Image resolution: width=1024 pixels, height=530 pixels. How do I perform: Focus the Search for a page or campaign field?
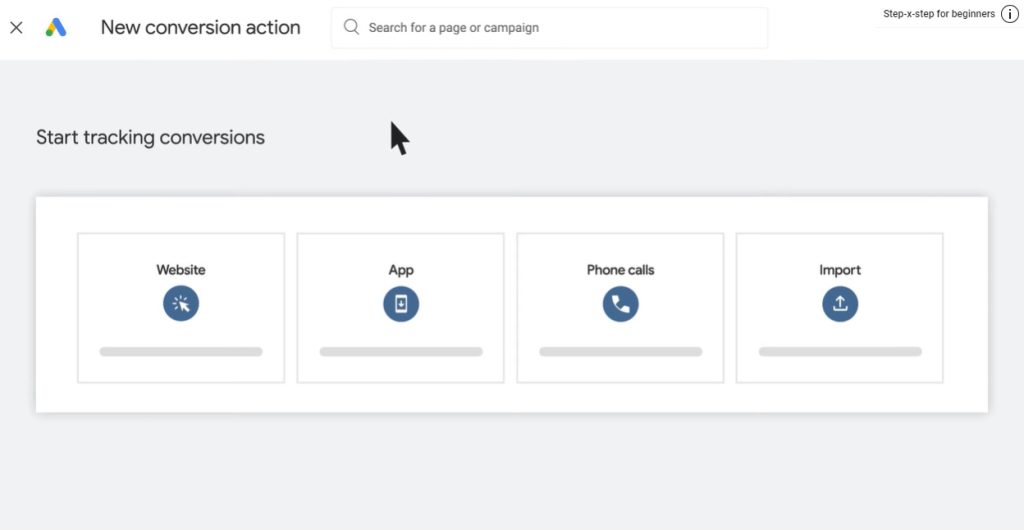coord(549,27)
